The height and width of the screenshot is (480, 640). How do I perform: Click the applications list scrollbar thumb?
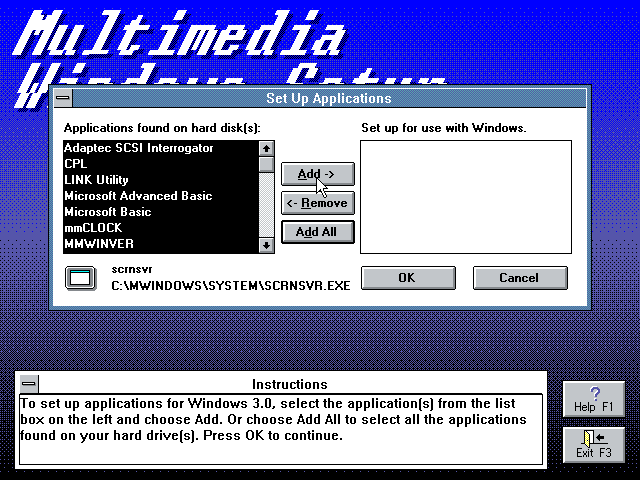267,164
